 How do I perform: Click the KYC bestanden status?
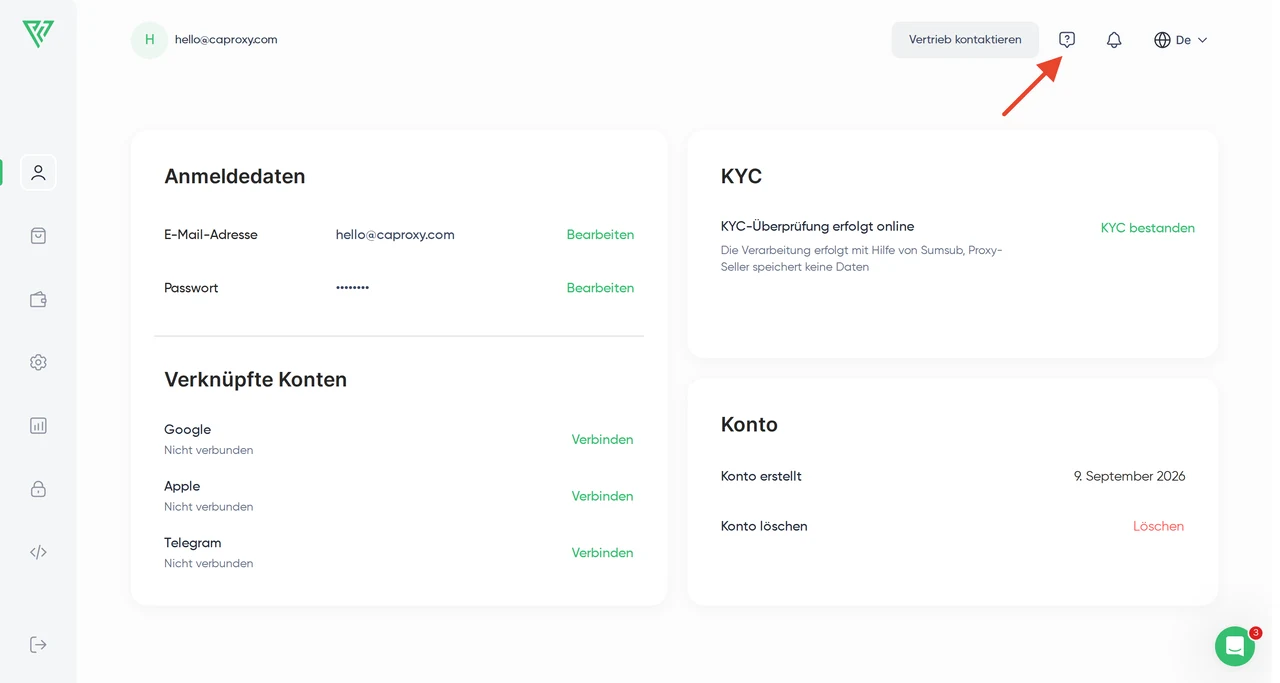click(1148, 228)
